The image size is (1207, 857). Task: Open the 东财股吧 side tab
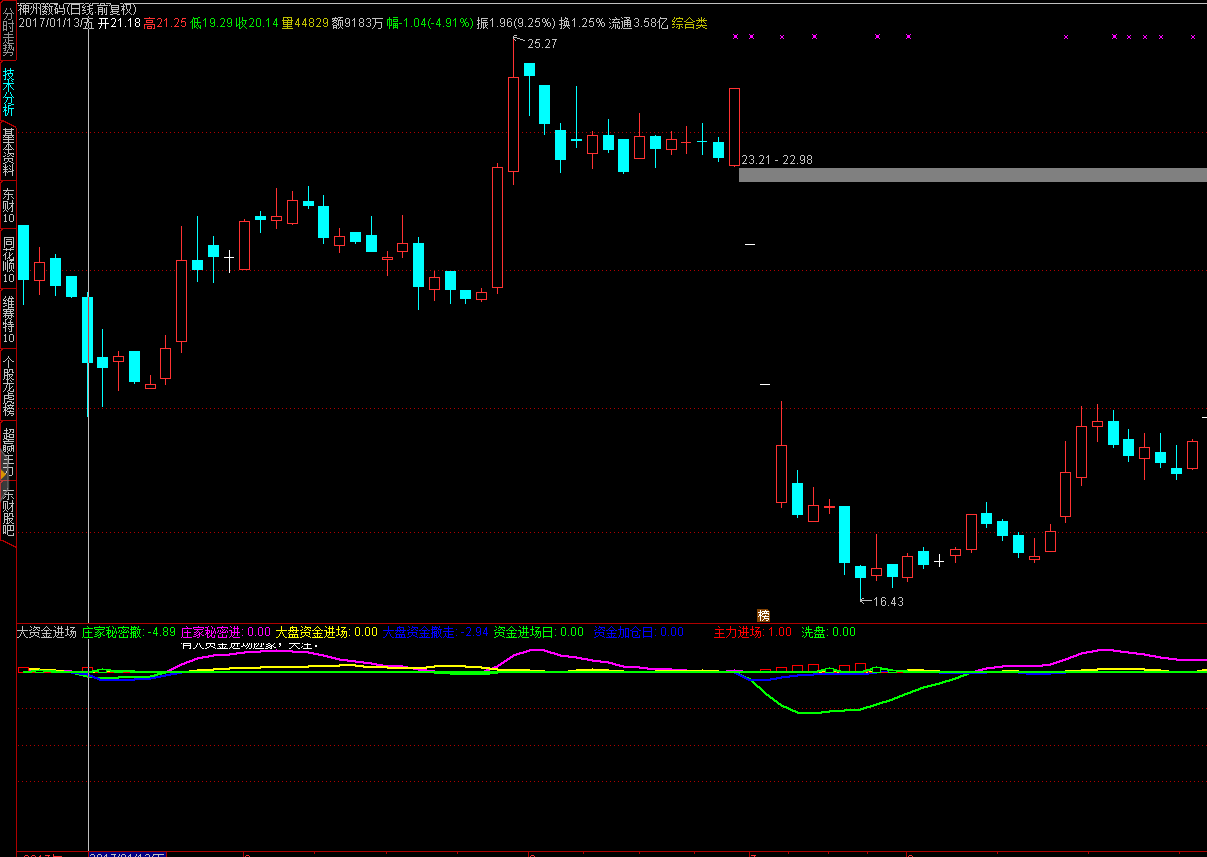point(8,512)
